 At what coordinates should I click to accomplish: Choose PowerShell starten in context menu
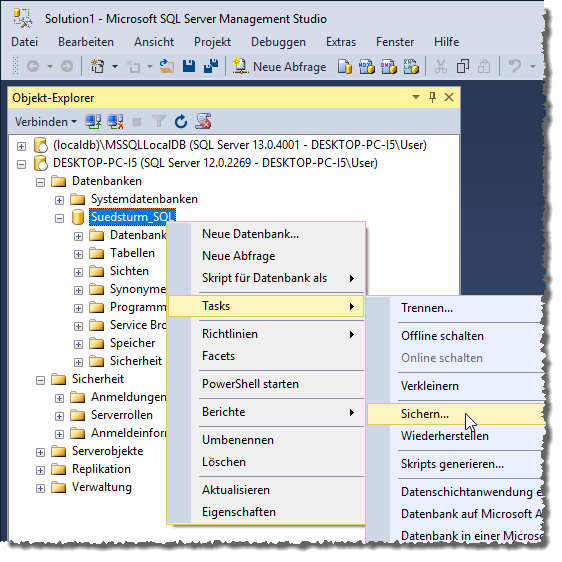266,384
